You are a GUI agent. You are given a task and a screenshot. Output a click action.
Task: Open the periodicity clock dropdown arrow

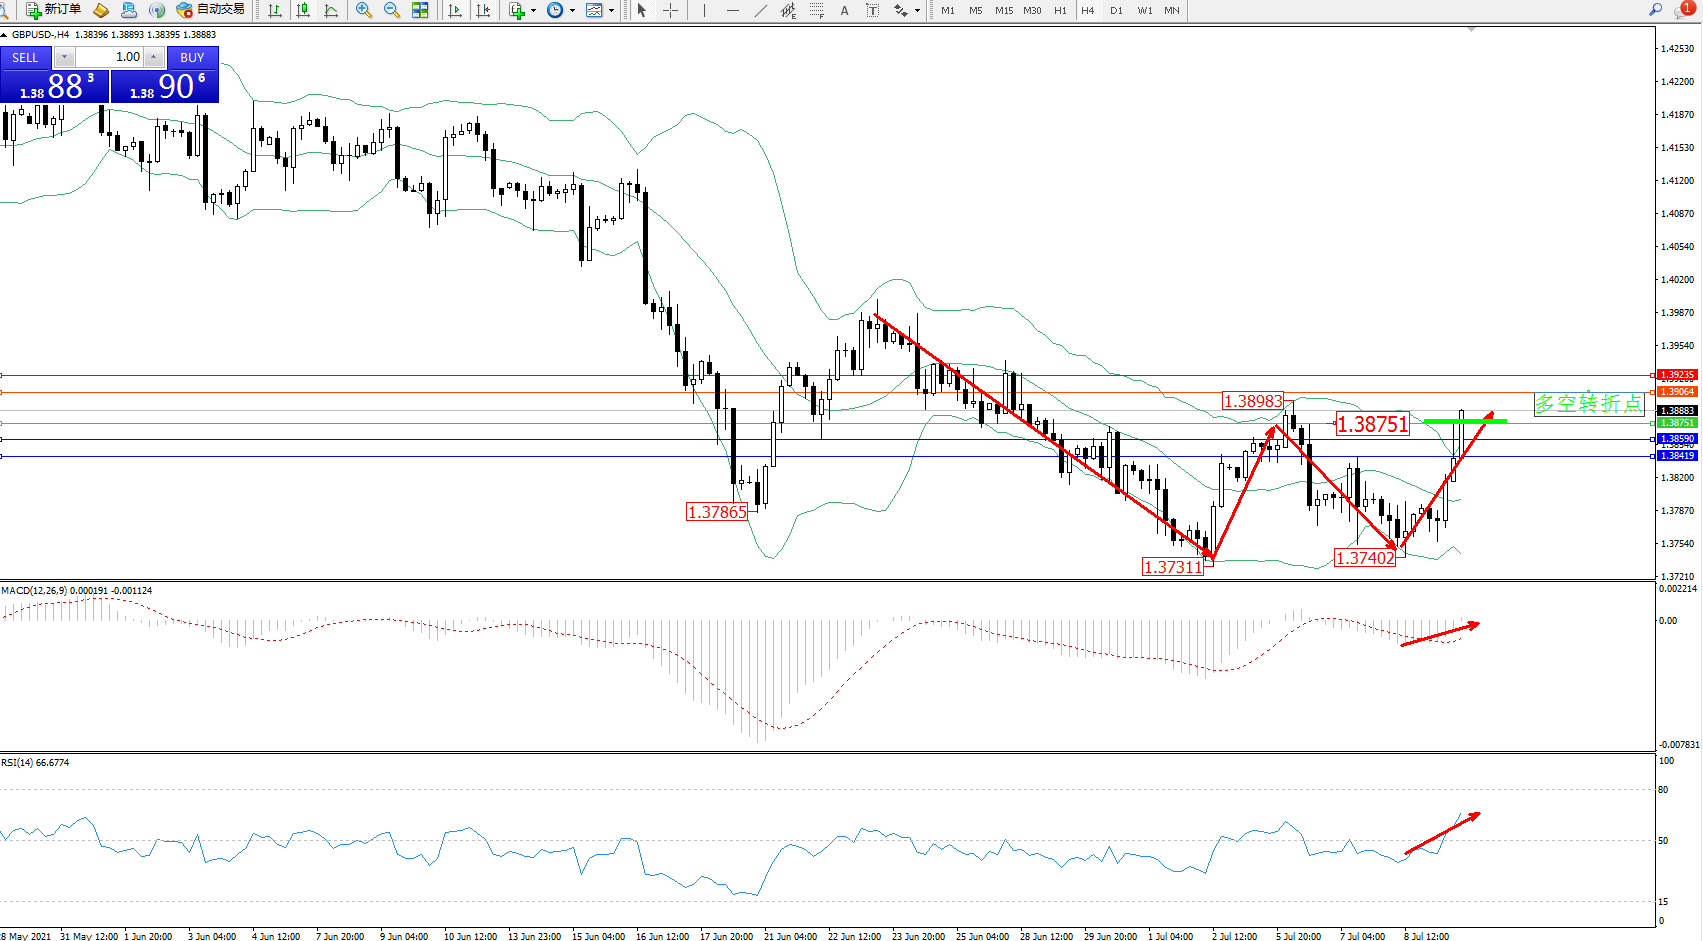point(572,10)
